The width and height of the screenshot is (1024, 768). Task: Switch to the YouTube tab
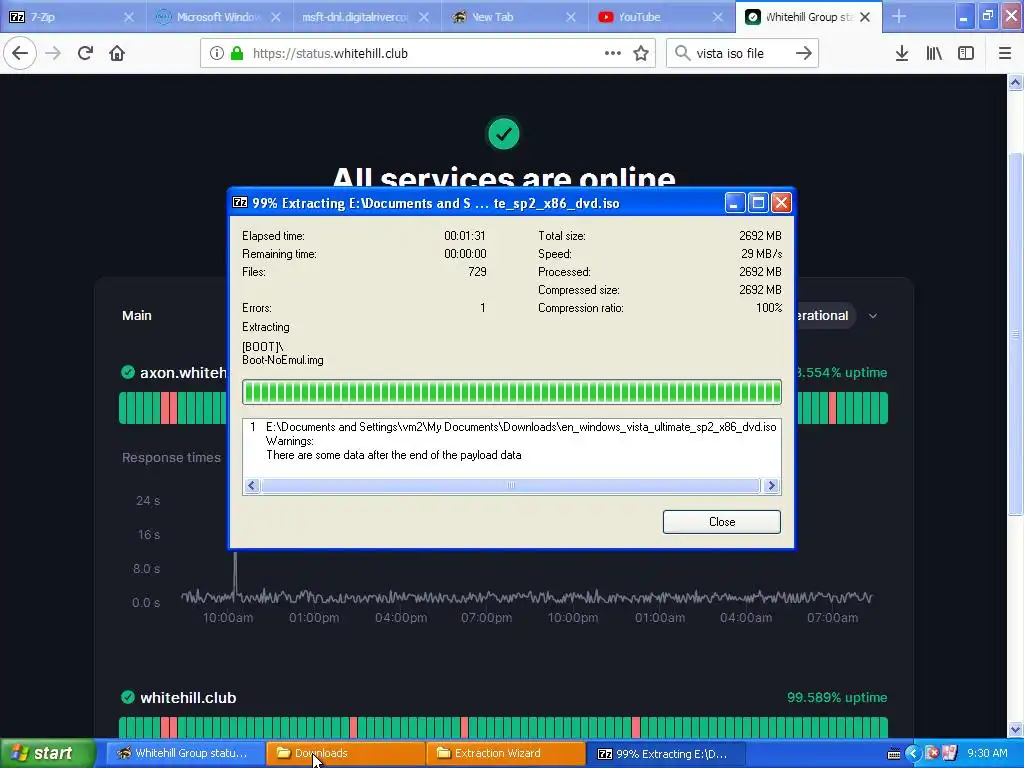click(660, 17)
